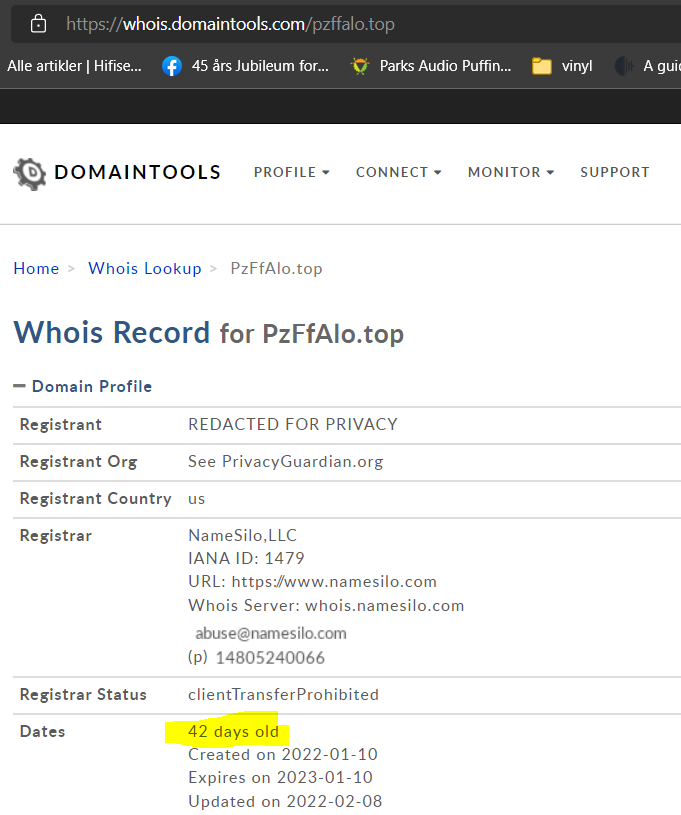Select the Whois Server whois.namesilo.com text
Image resolution: width=681 pixels, height=815 pixels.
pyautogui.click(x=326, y=606)
